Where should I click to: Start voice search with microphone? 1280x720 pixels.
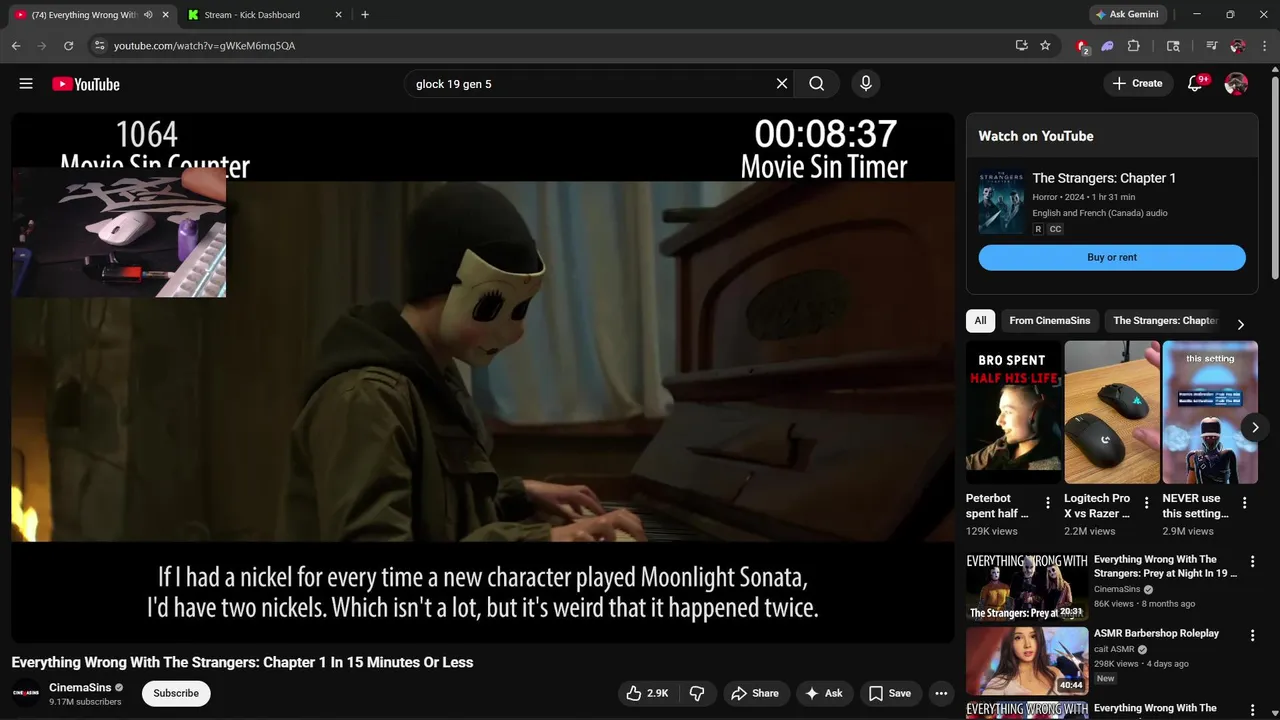(x=866, y=84)
